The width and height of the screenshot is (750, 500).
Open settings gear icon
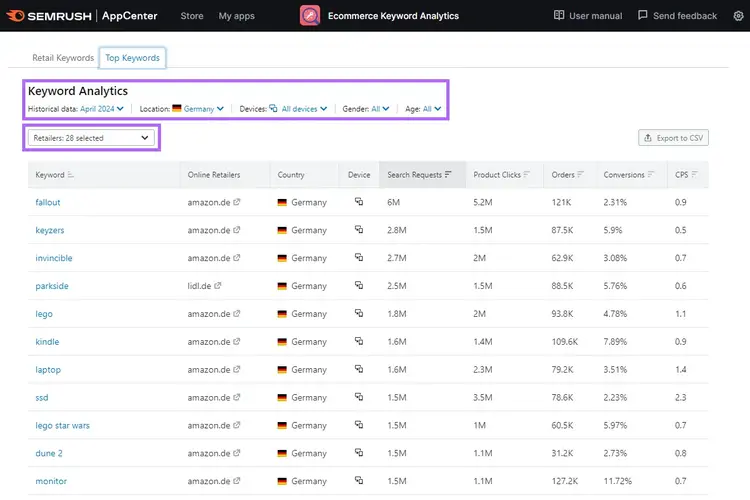click(739, 16)
